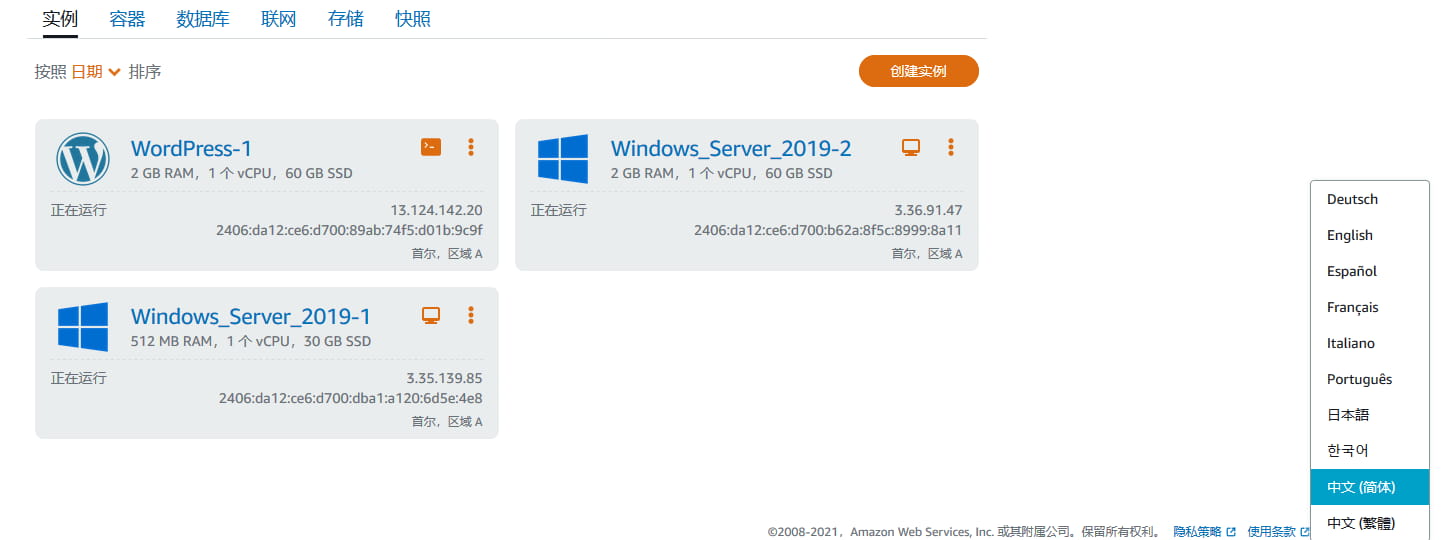Expand the 日期 sort dropdown

[x=95, y=72]
